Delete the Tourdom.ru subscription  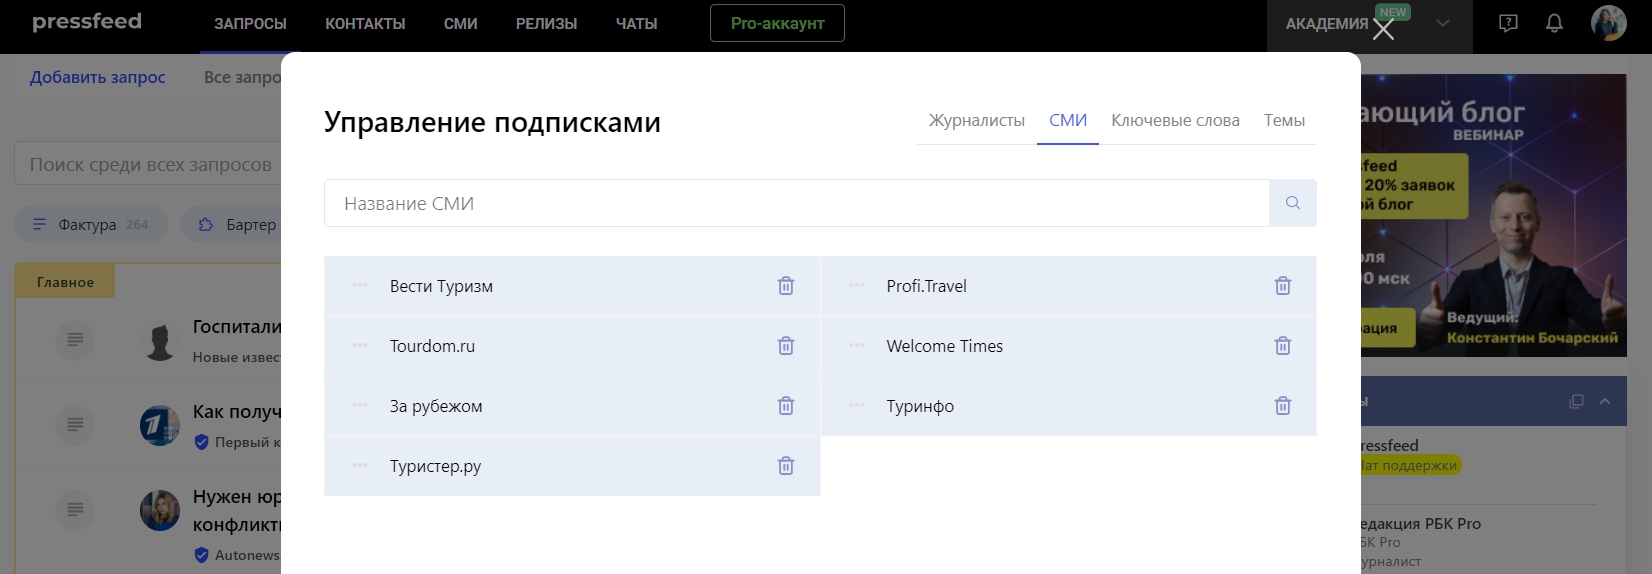786,346
